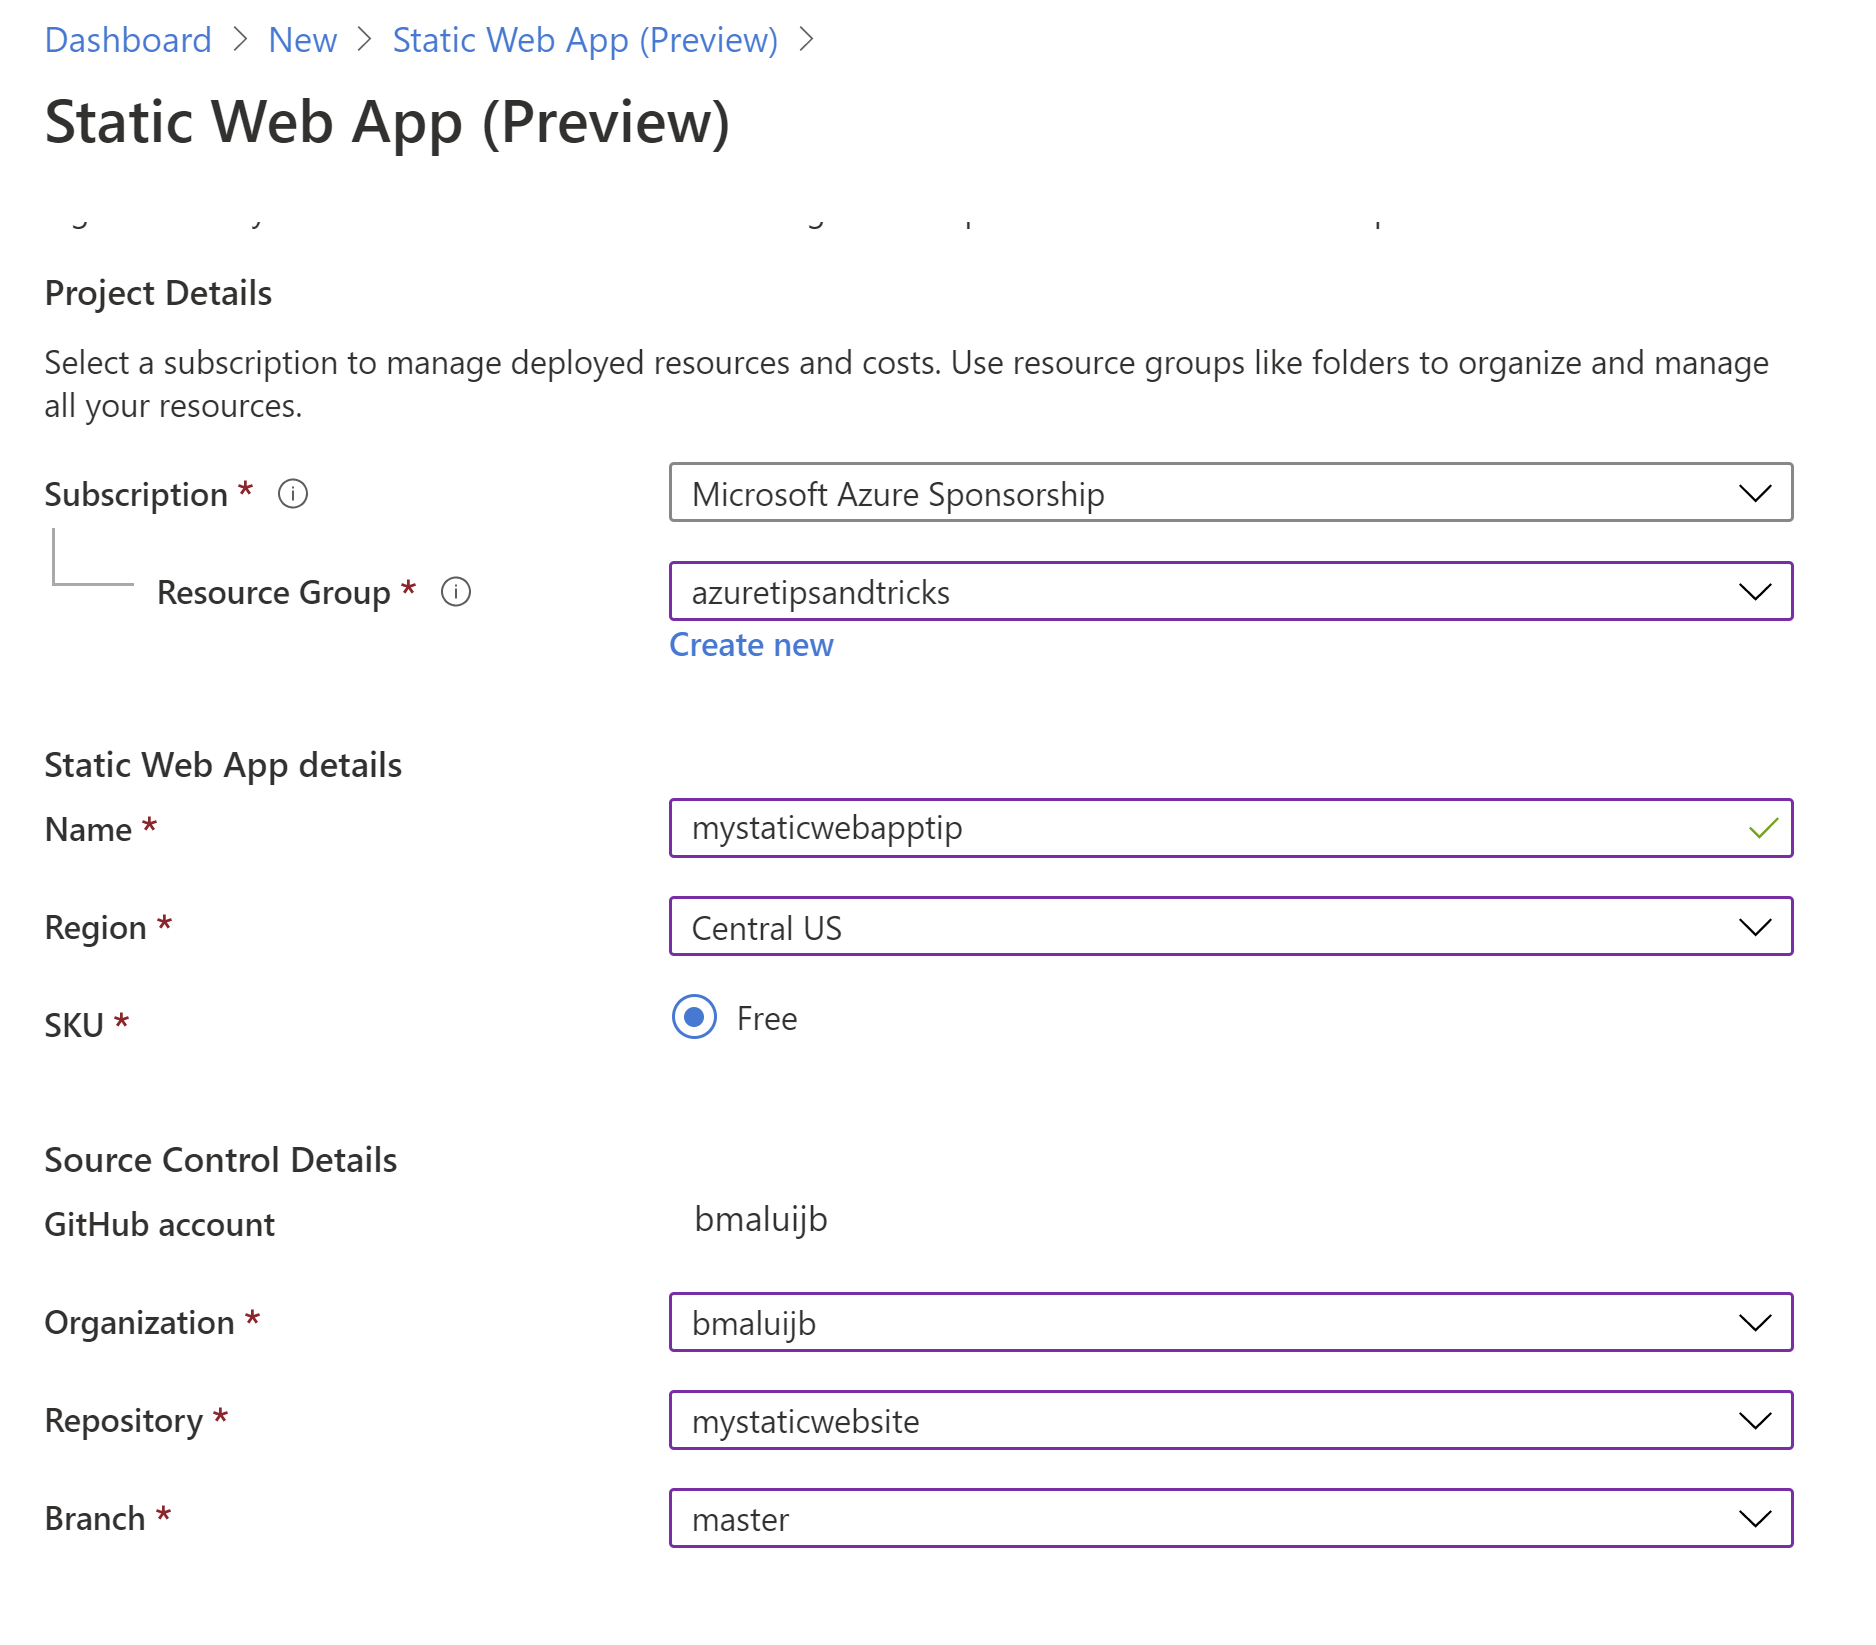Click the Repository field showing mystaticwebsite
This screenshot has height=1645, width=1876.
[x=1231, y=1421]
